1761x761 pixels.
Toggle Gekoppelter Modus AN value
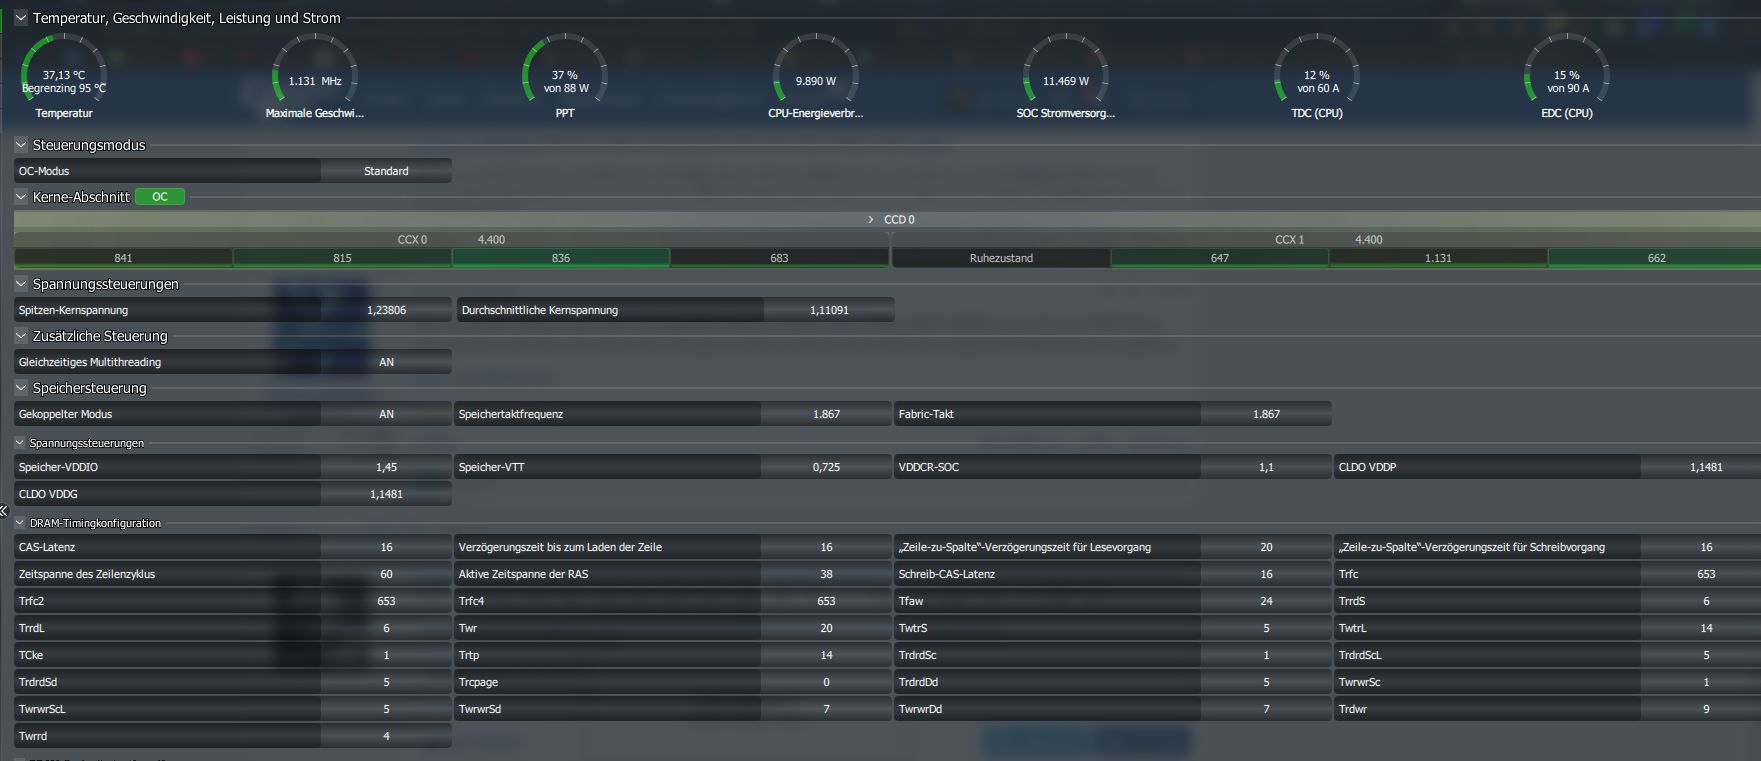click(386, 414)
